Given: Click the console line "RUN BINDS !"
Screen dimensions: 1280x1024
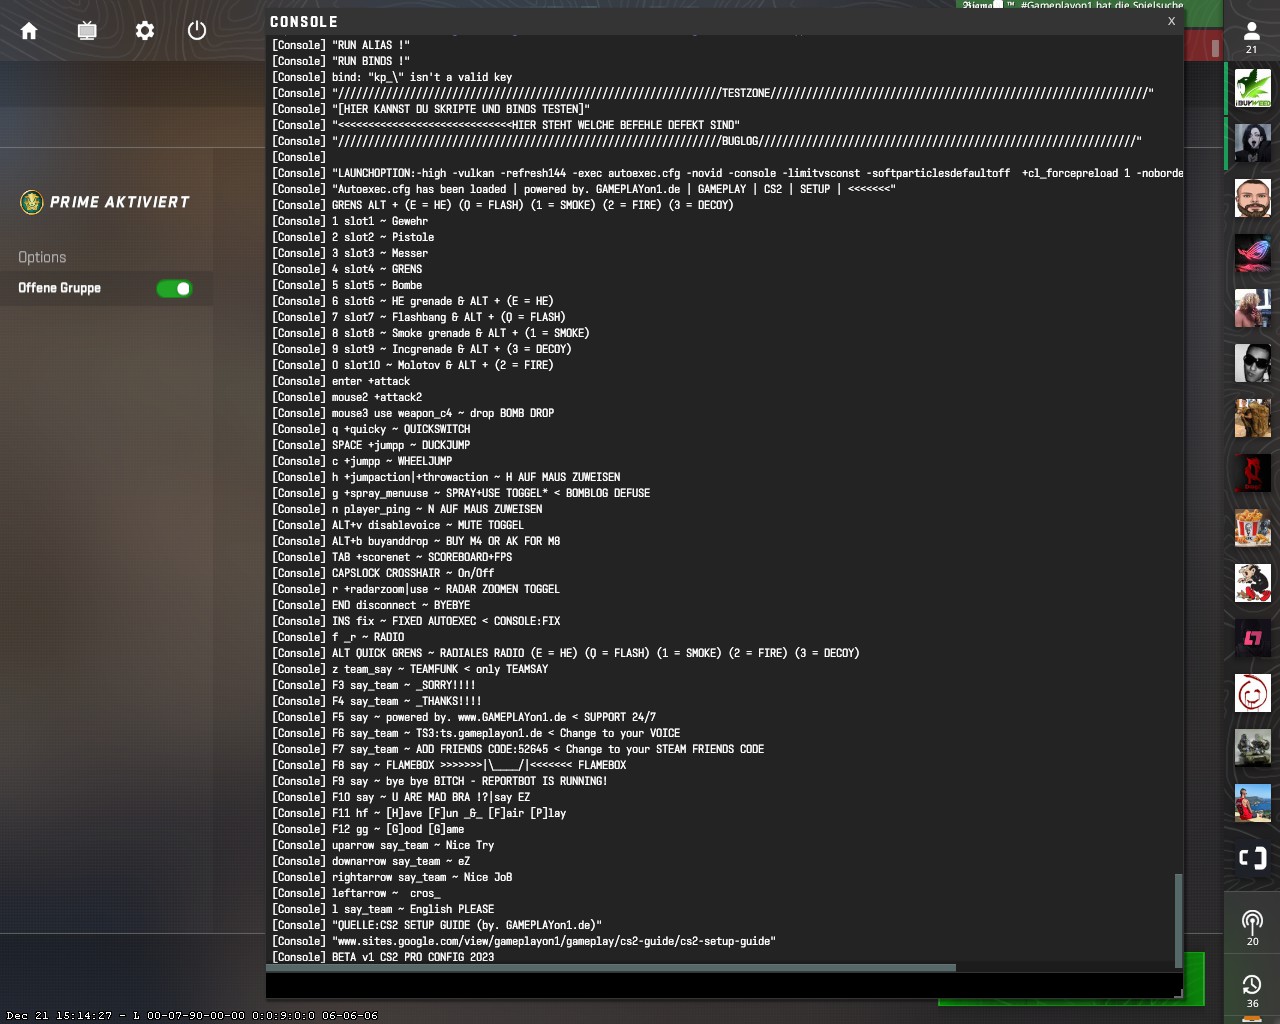Looking at the screenshot, I should tap(341, 61).
